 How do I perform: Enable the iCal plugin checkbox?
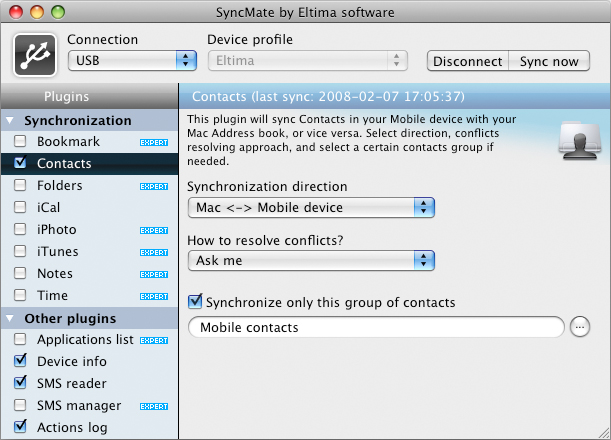coord(20,208)
